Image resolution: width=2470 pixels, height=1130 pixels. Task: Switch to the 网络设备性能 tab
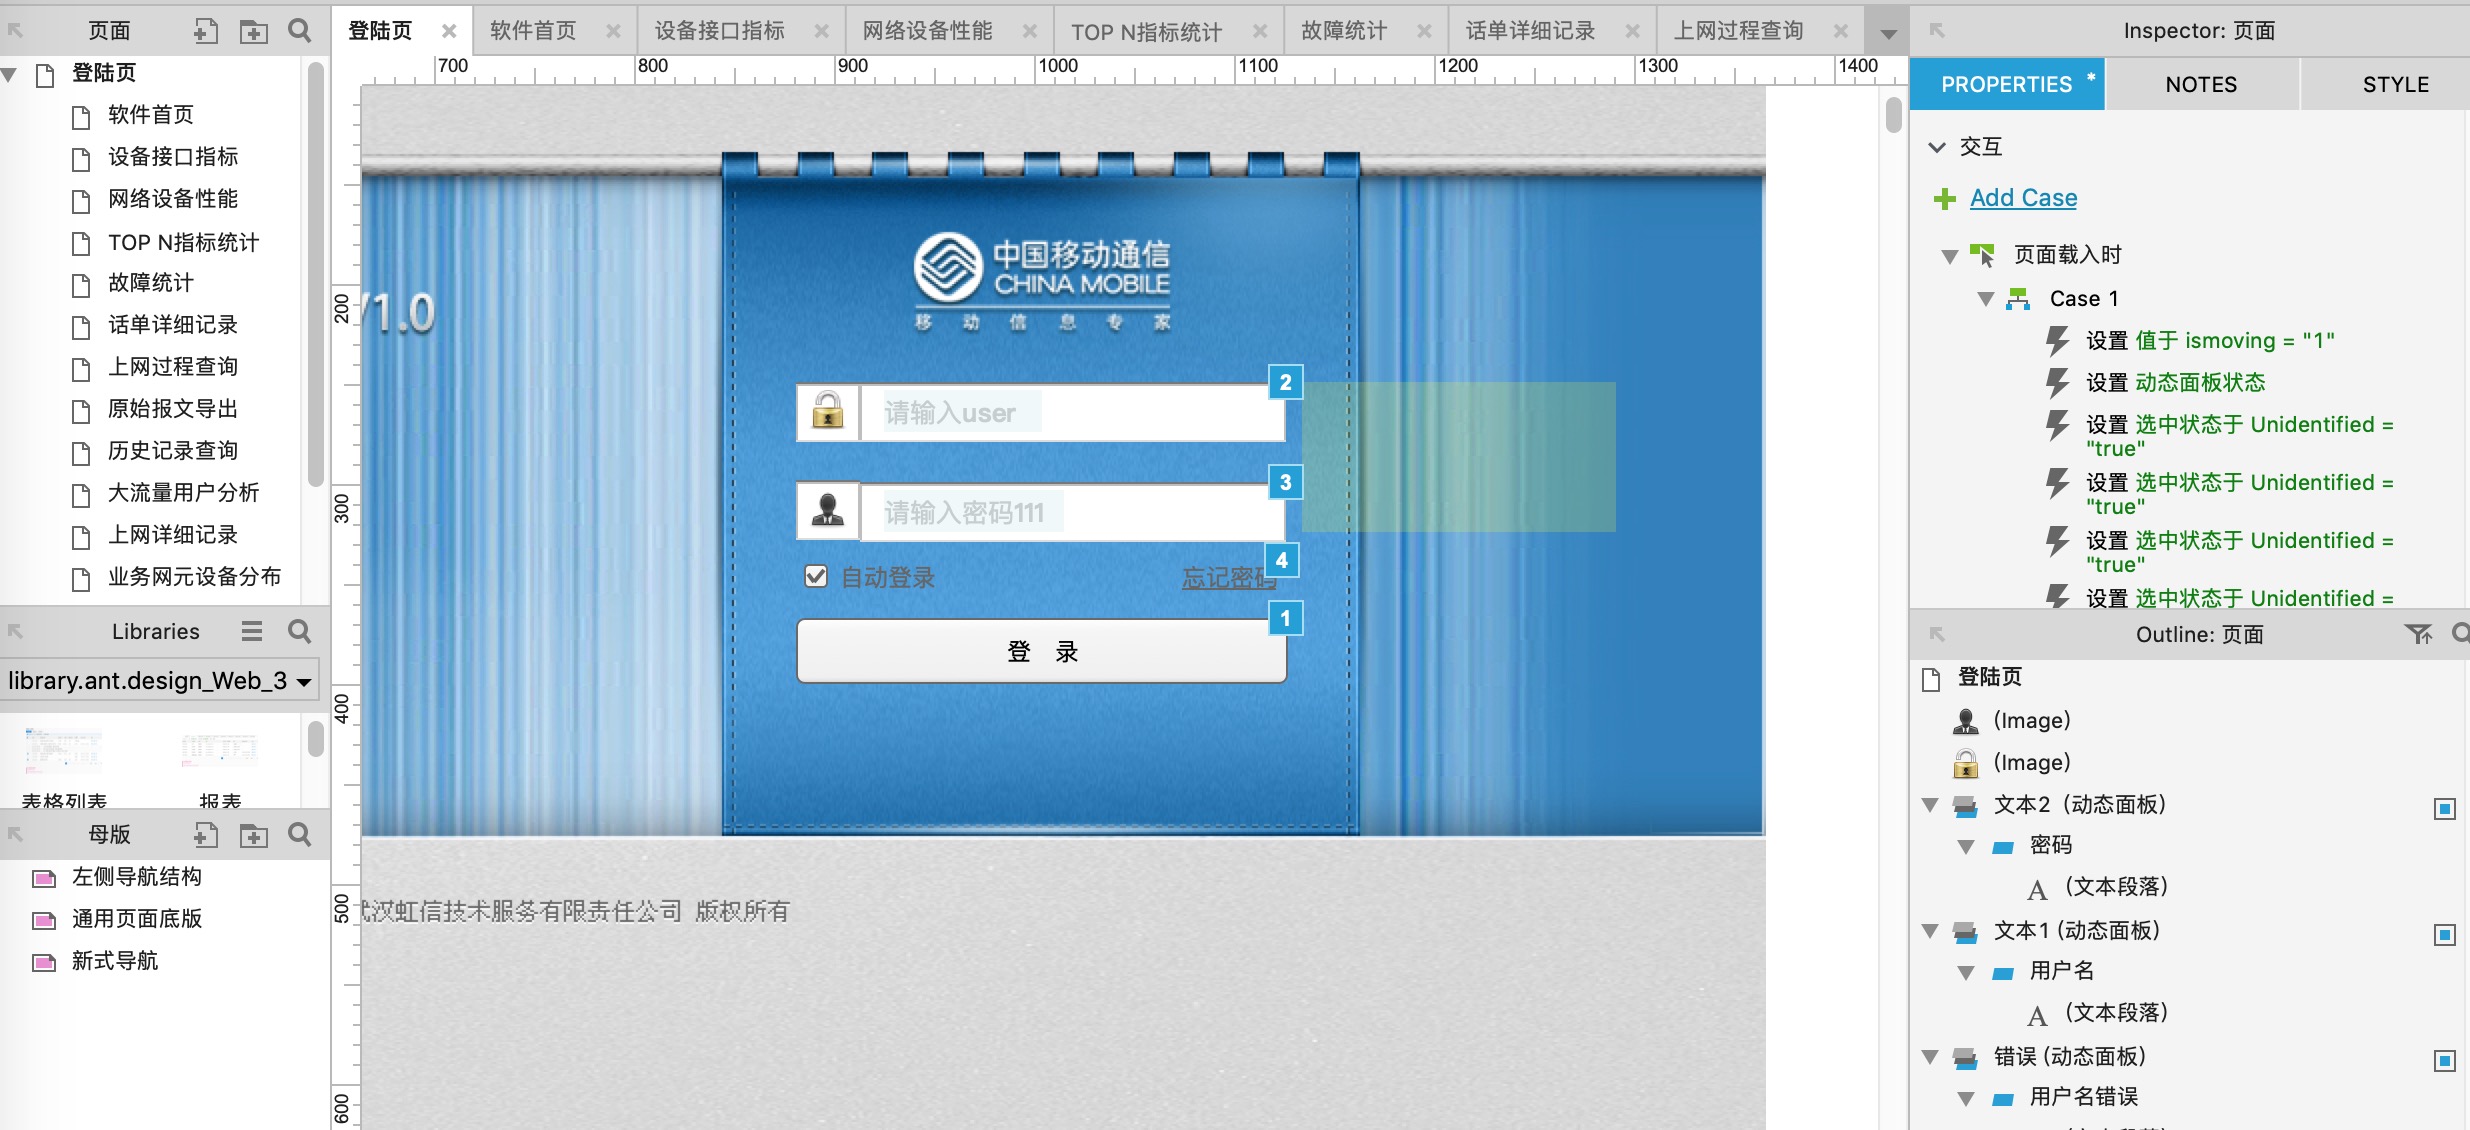click(x=927, y=31)
